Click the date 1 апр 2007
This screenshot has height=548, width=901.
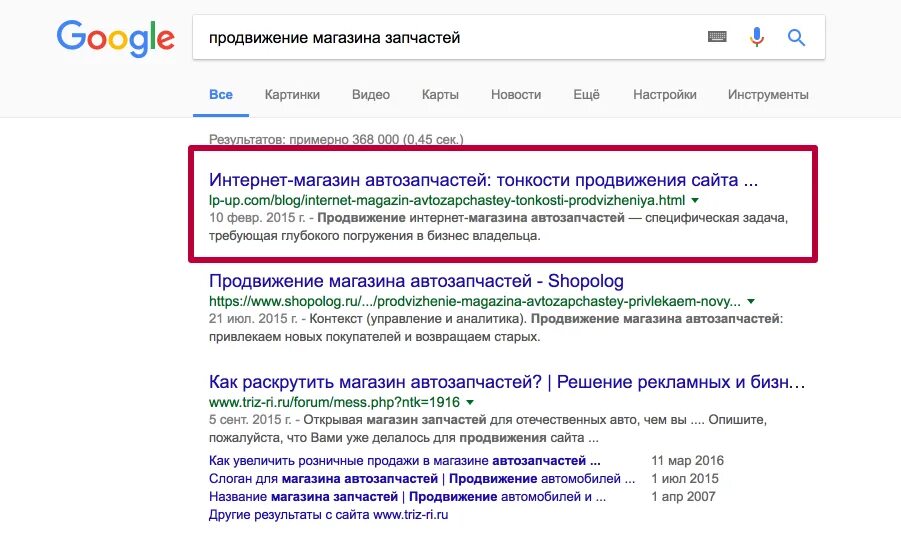pyautogui.click(x=683, y=496)
